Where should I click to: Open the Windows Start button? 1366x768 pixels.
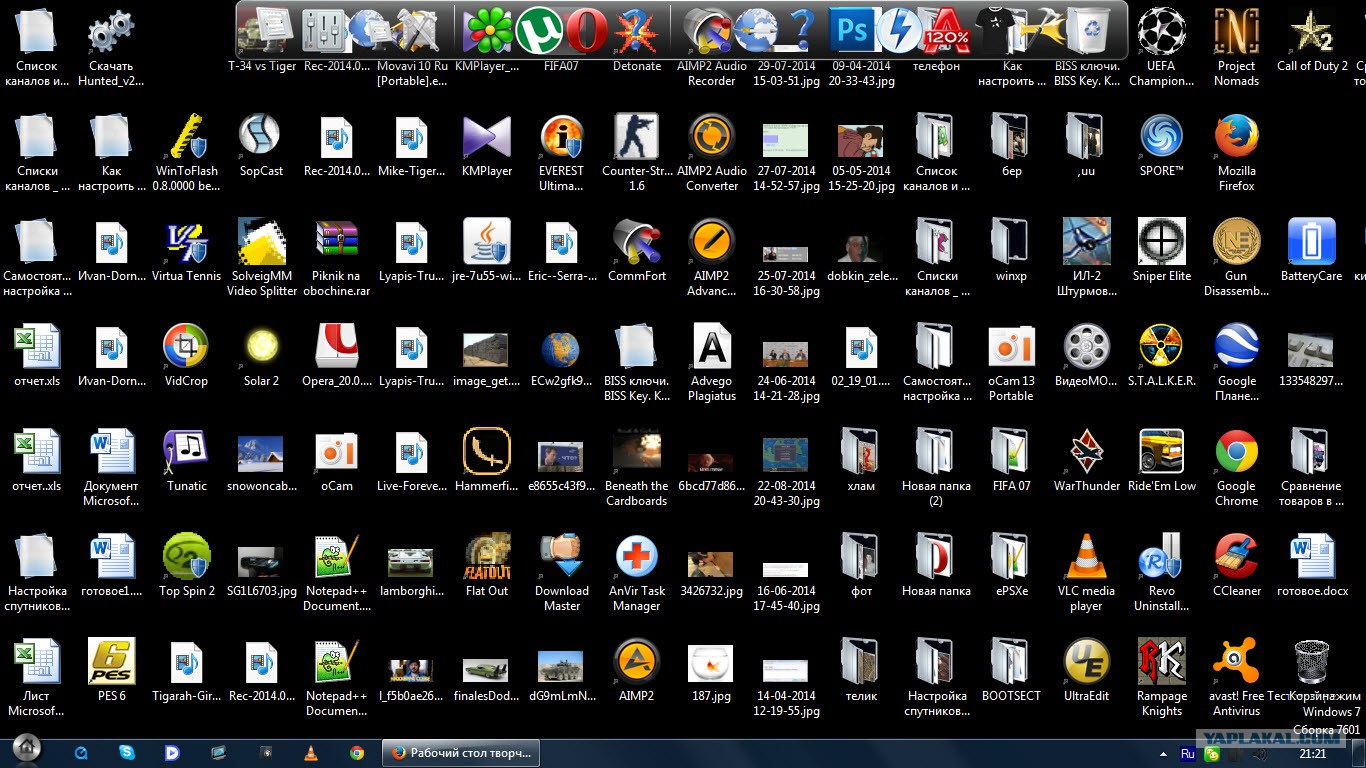pyautogui.click(x=26, y=749)
